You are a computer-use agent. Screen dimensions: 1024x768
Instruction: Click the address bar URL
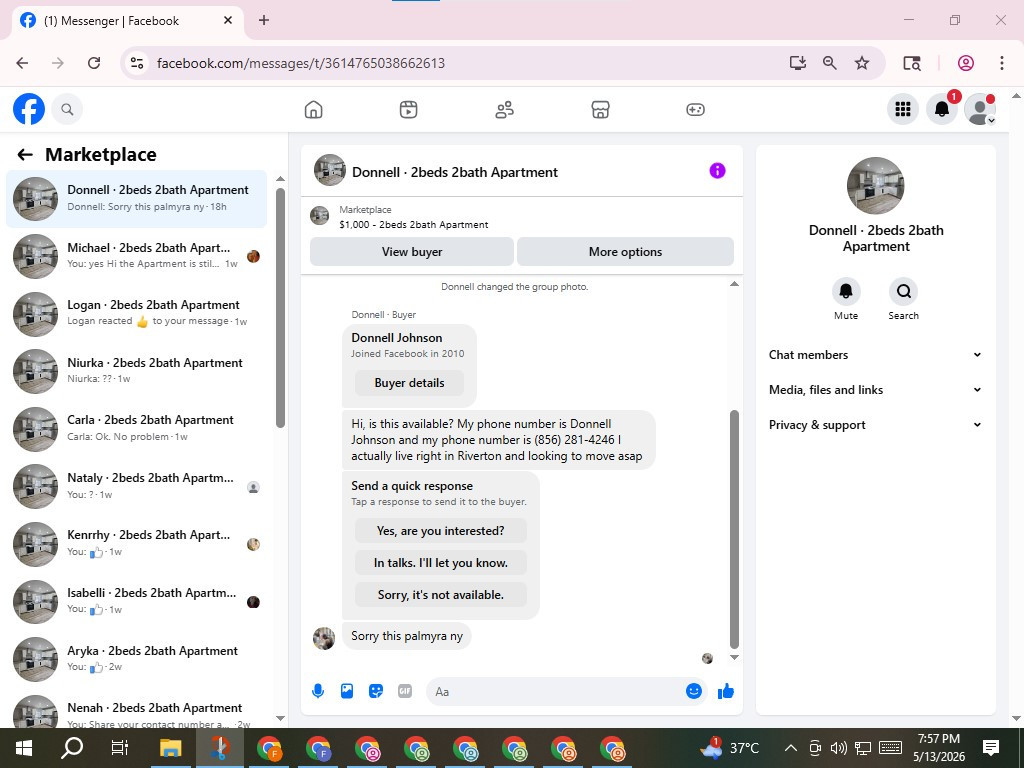click(x=301, y=63)
